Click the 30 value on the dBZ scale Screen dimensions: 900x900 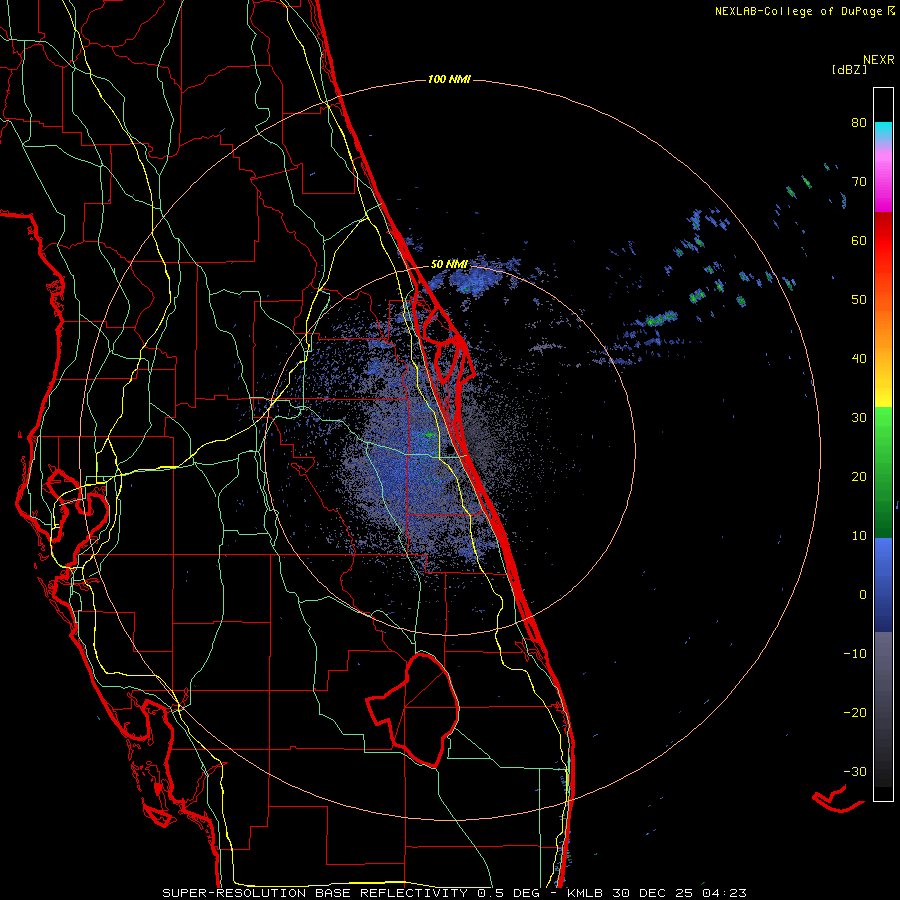click(x=859, y=417)
